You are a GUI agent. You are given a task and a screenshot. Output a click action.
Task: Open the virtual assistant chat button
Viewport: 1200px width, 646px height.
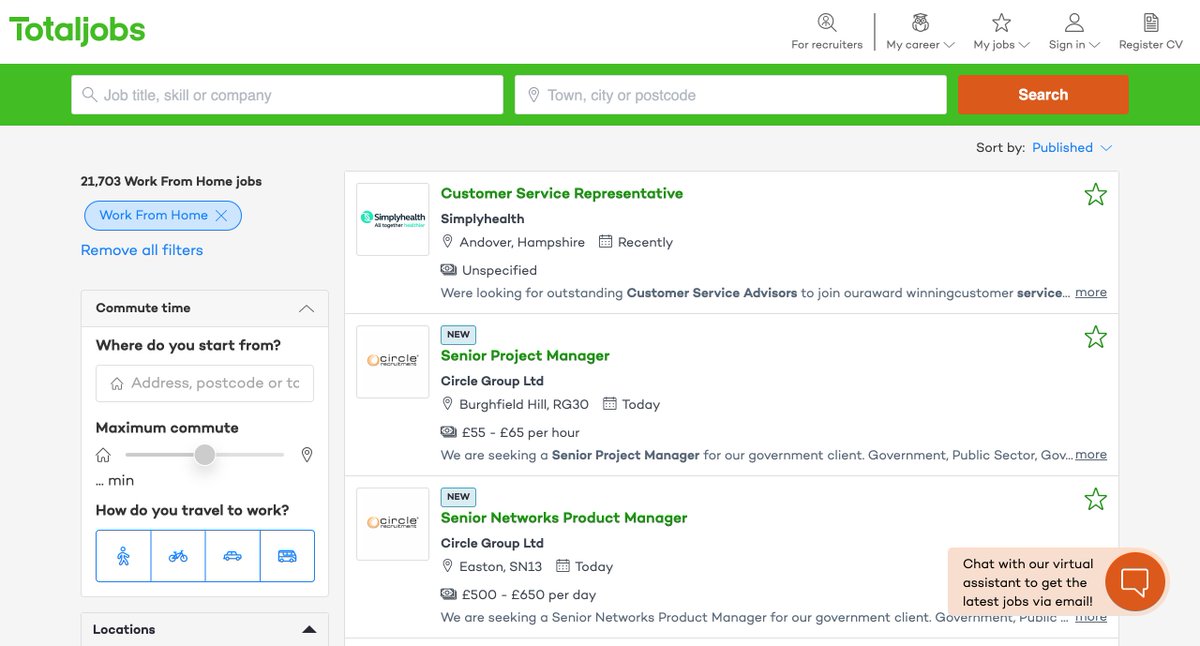[1135, 581]
